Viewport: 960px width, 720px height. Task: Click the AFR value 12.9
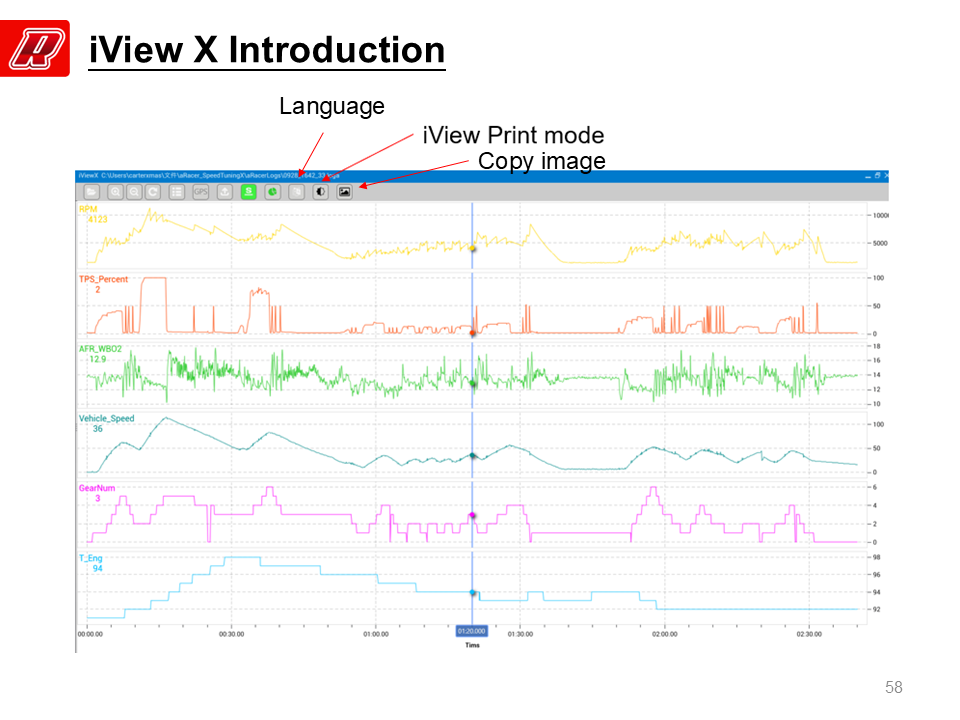point(97,359)
